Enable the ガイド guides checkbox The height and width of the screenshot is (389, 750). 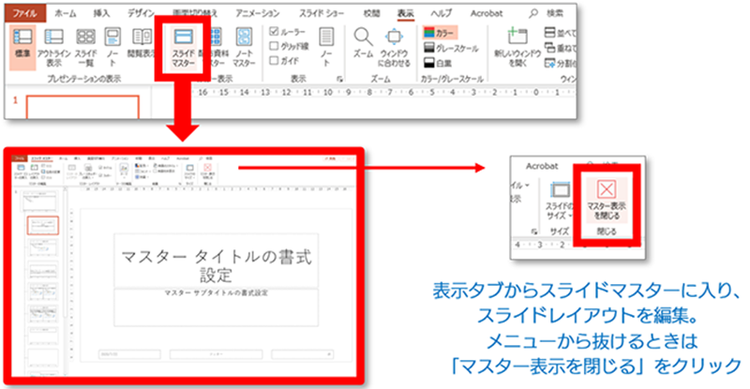point(274,60)
